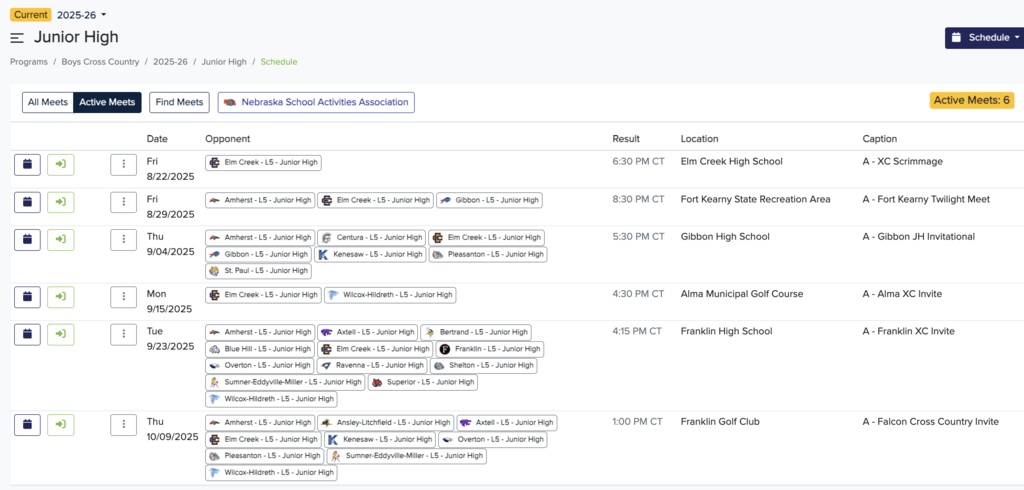Select the All Meets toggle

coord(48,103)
